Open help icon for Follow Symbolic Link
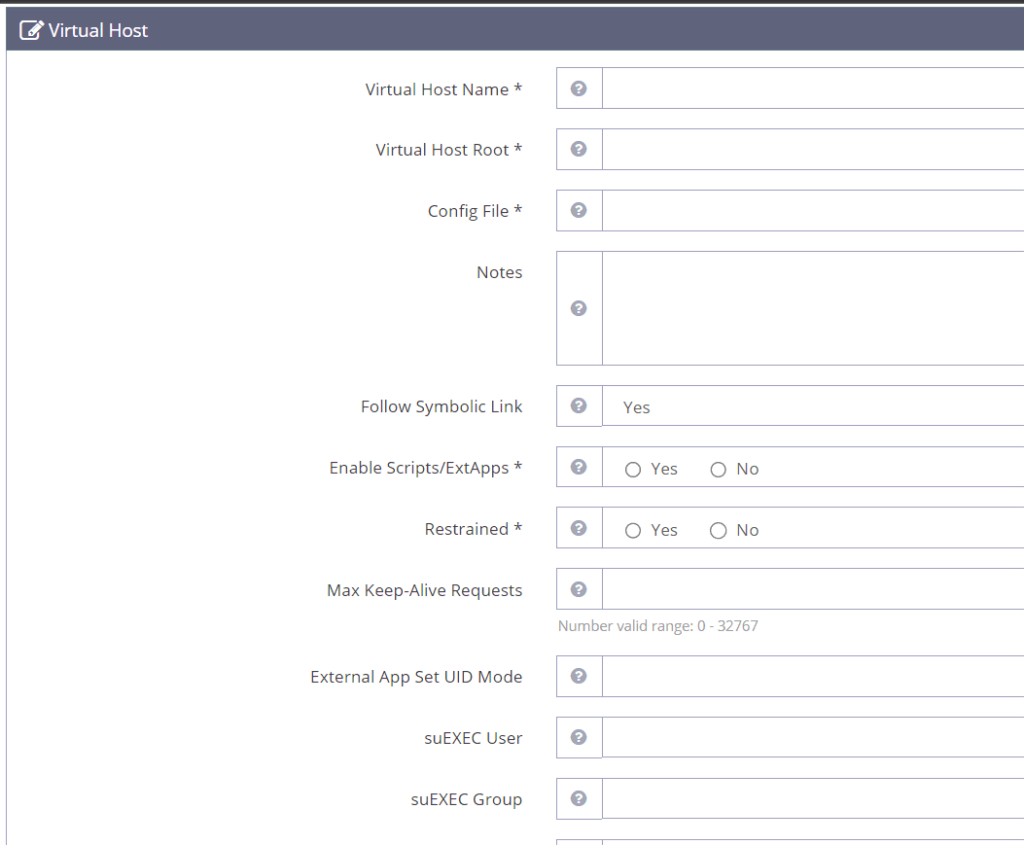The width and height of the screenshot is (1024, 845). tap(579, 406)
